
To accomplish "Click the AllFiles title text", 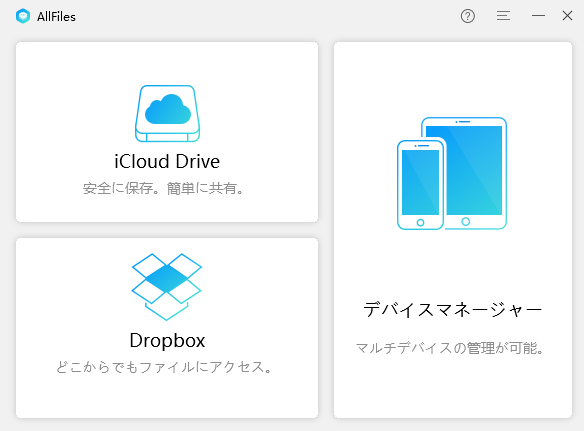I will coord(56,17).
